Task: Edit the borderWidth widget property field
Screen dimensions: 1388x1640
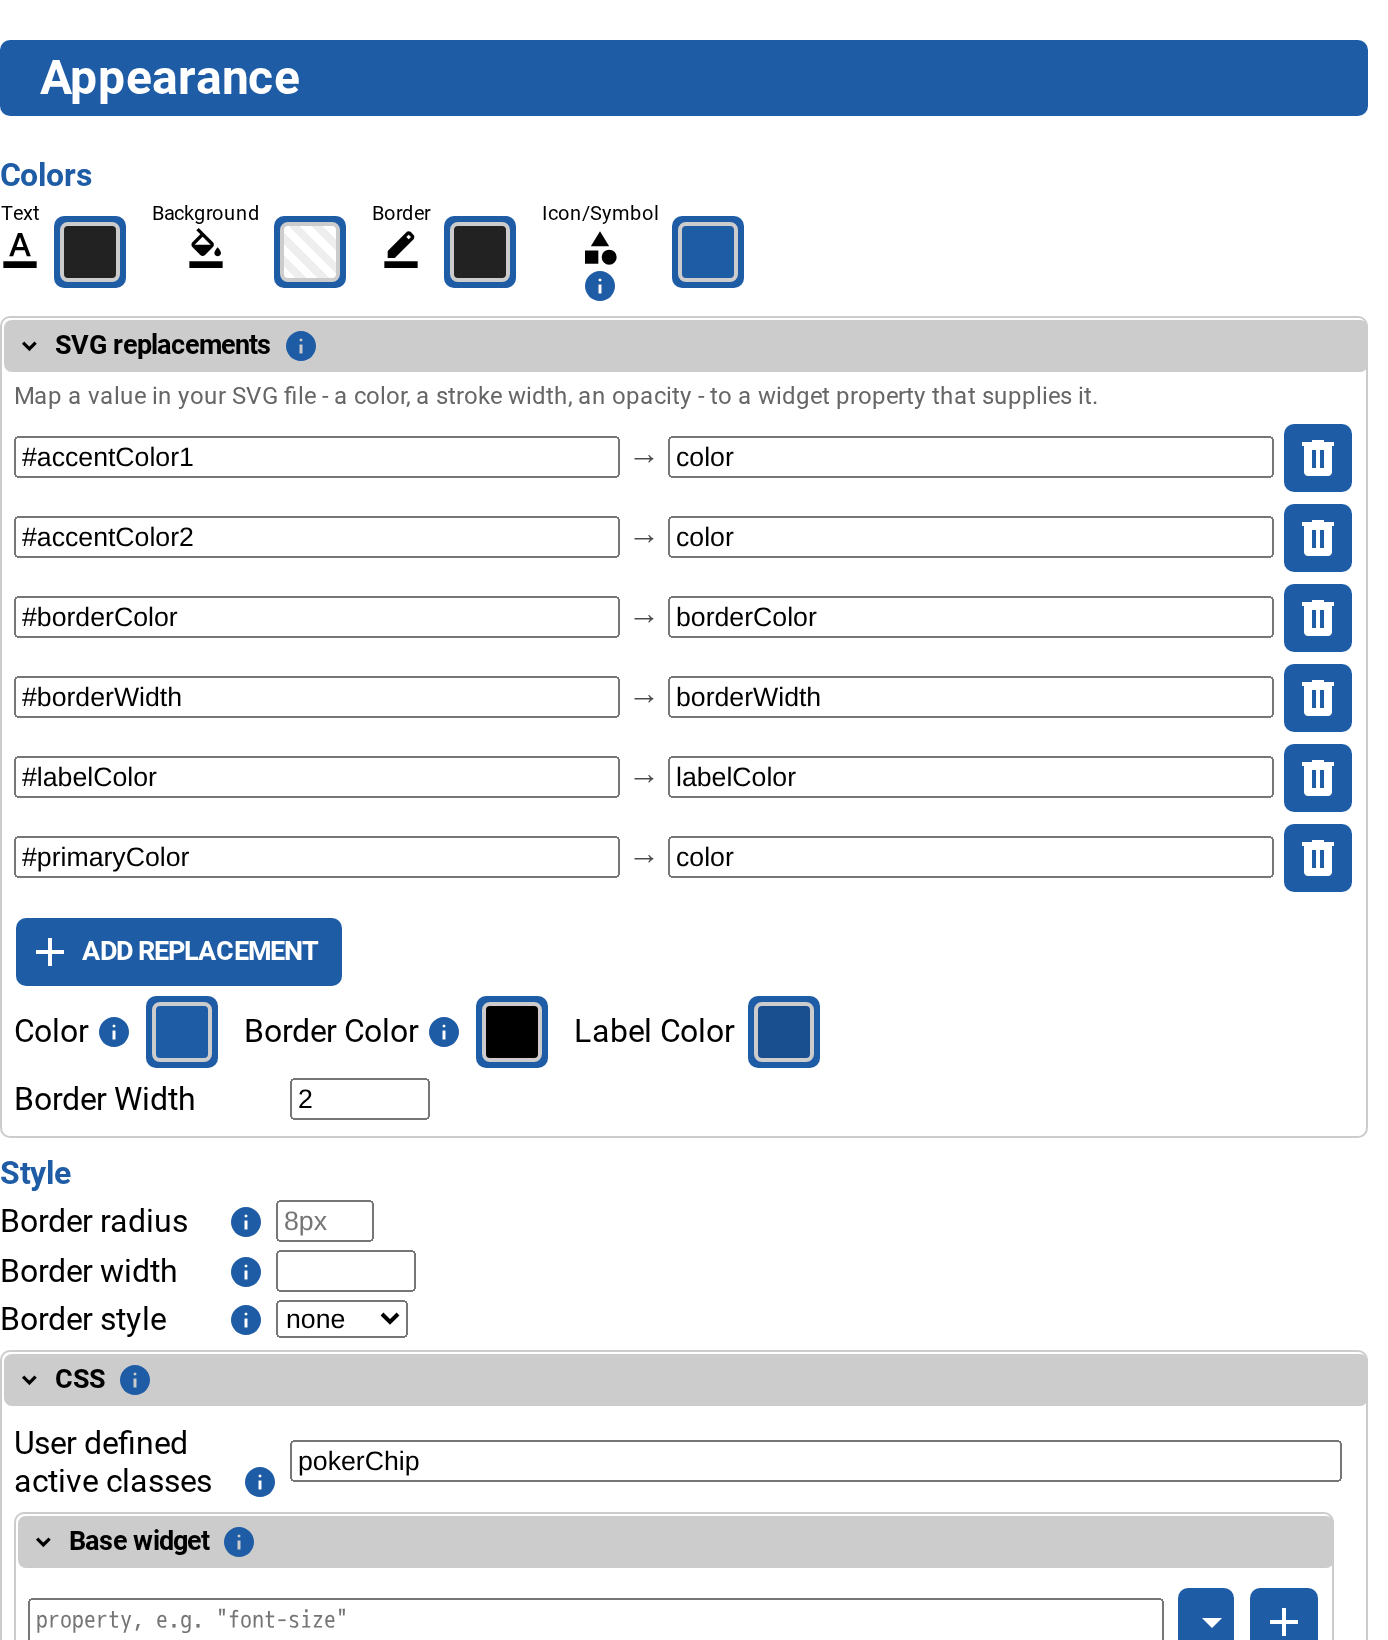Action: pos(971,697)
